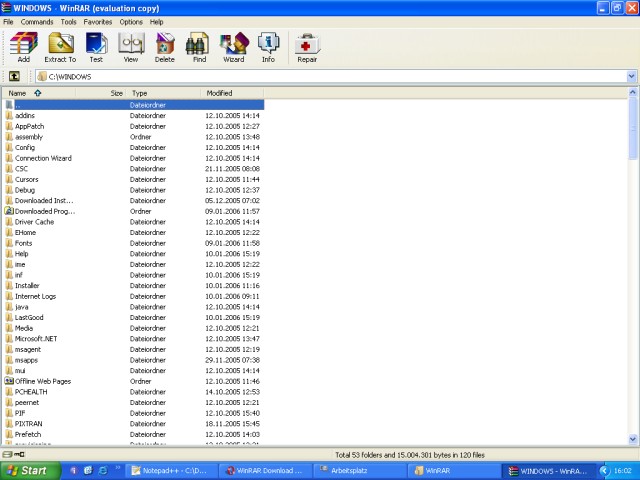Viewport: 640px width, 480px height.
Task: Click the drive icon in status bar
Action: 7,454
